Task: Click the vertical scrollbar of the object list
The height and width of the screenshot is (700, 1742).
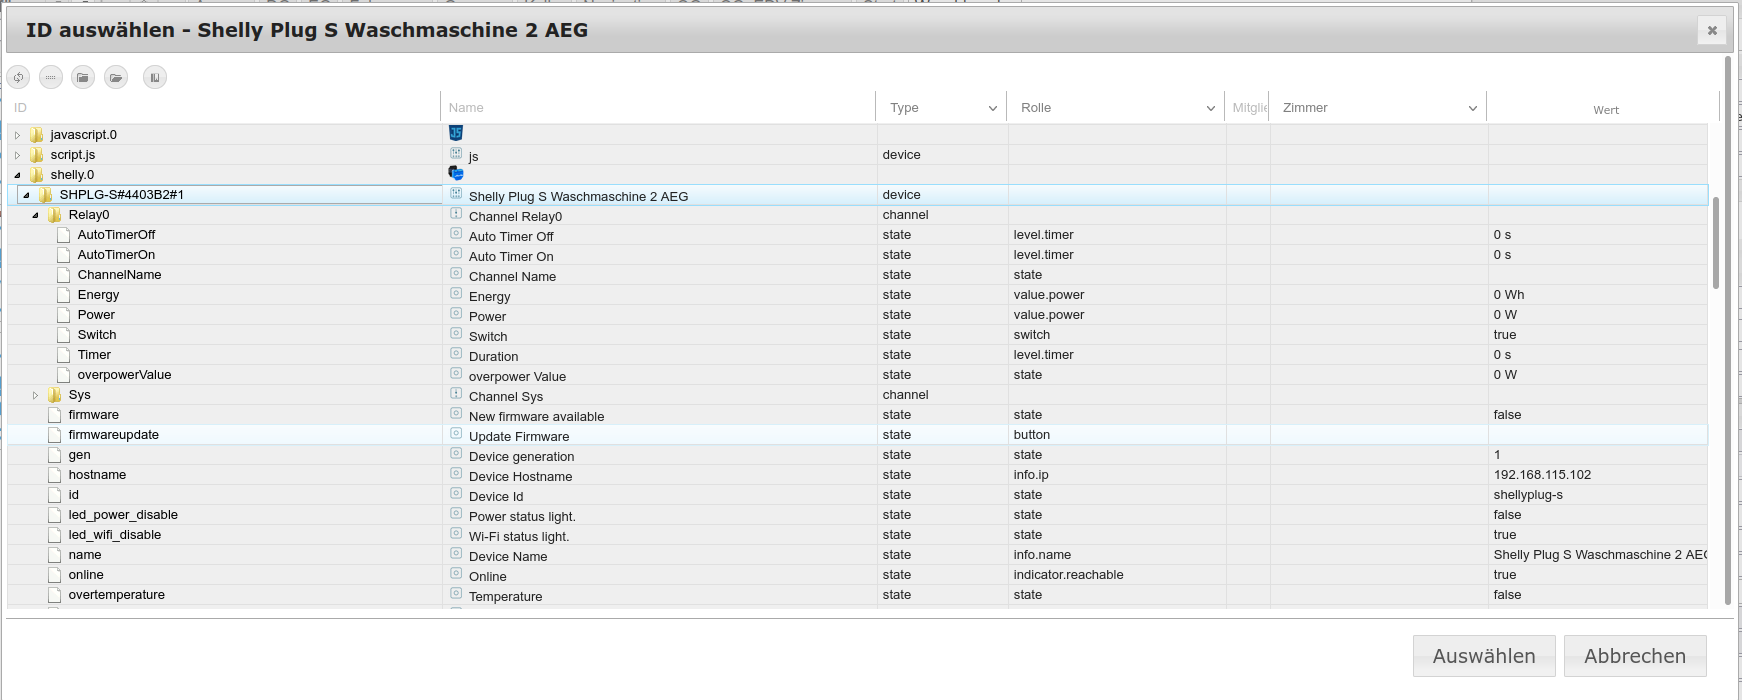Action: pyautogui.click(x=1716, y=242)
